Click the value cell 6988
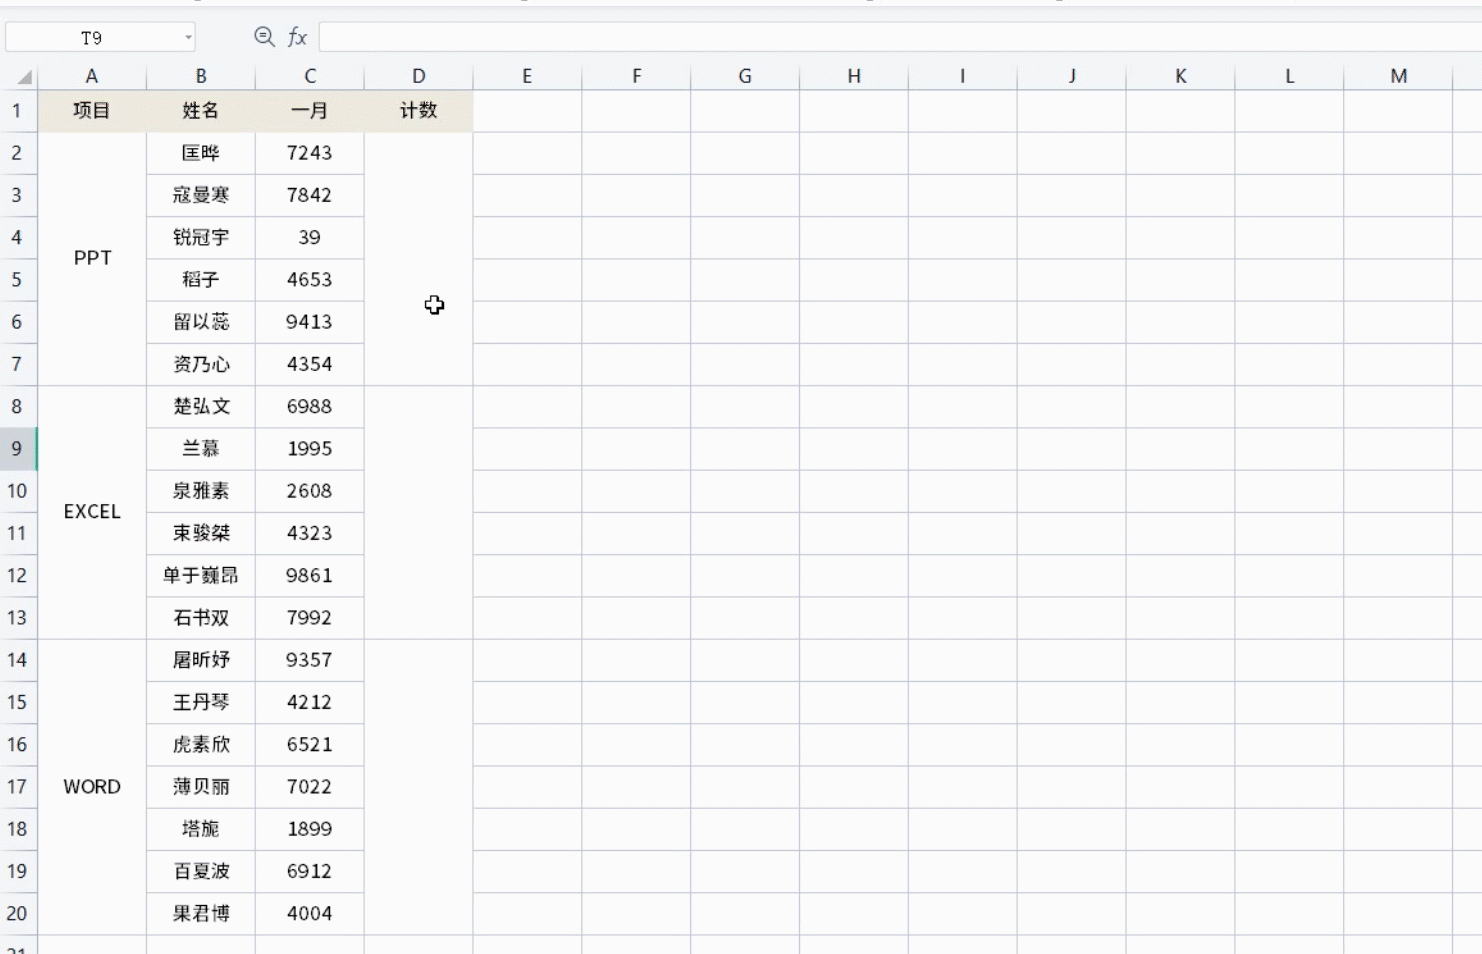Screen dimensions: 1482x954 pos(310,407)
